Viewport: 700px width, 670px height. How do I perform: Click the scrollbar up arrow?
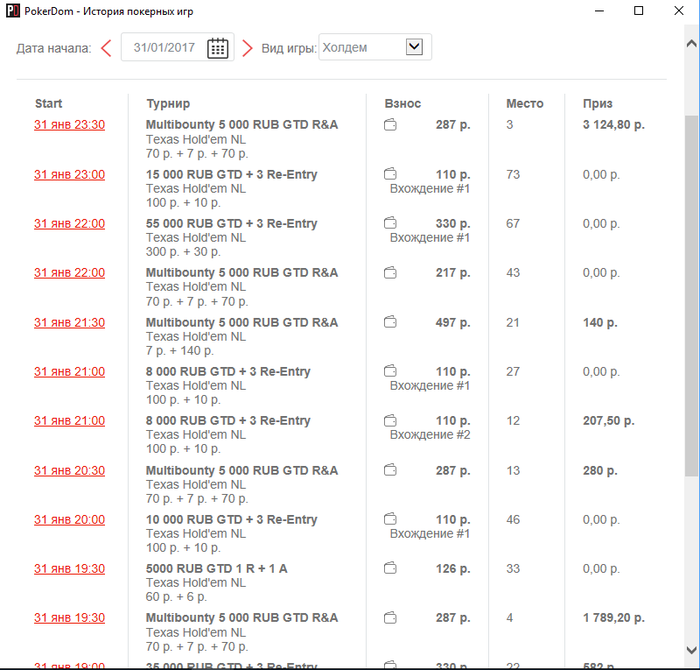691,44
